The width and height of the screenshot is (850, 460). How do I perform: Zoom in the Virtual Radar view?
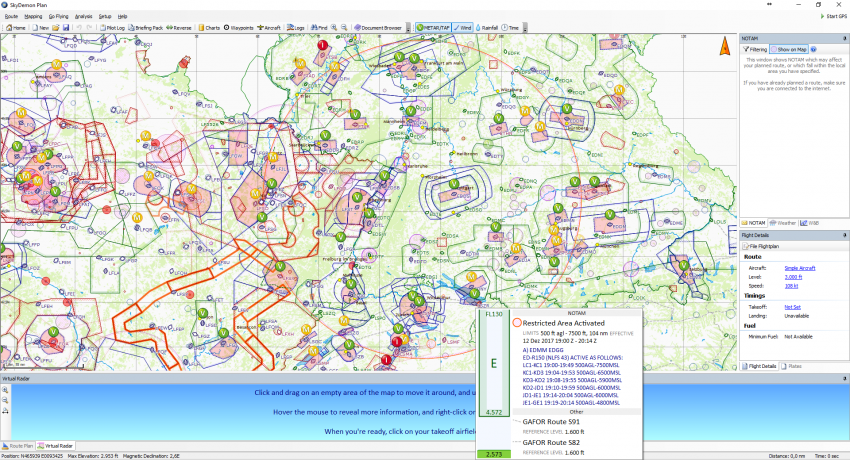(x=5, y=391)
